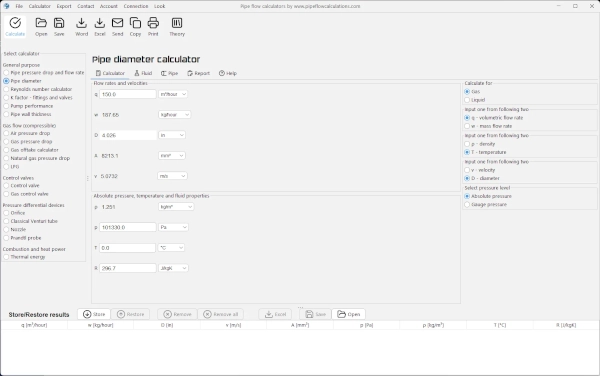This screenshot has width=600, height=376.
Task: Open the Theory toolbar icon
Action: point(177,27)
